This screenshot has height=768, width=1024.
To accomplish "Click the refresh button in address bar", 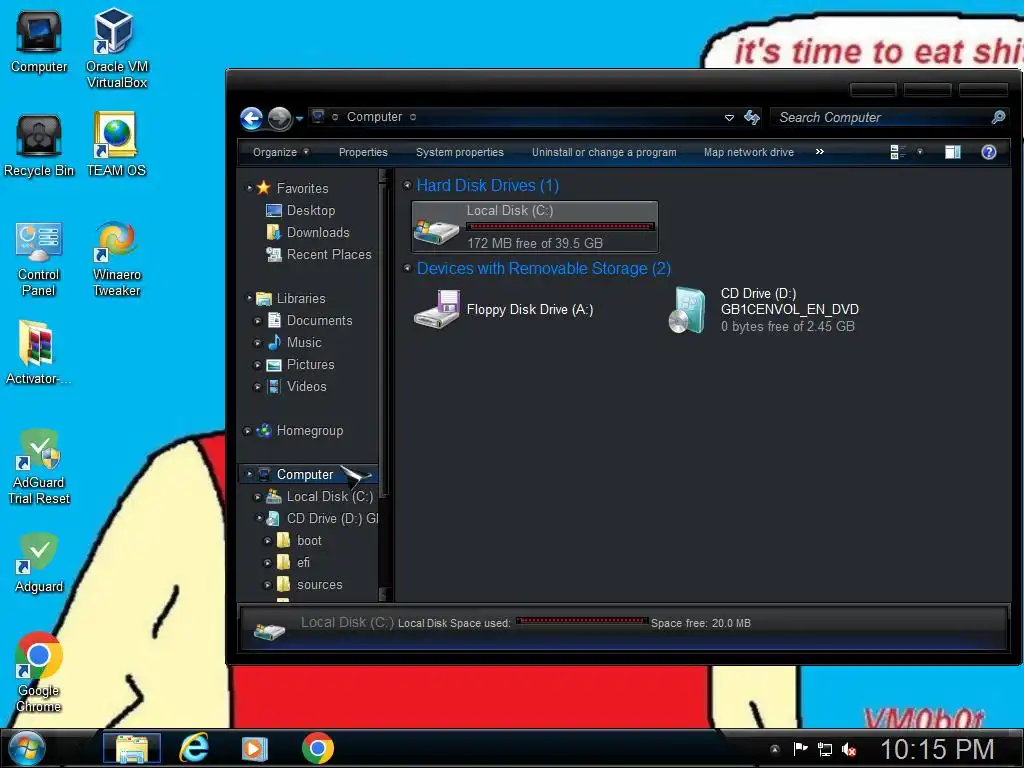I will [x=752, y=117].
